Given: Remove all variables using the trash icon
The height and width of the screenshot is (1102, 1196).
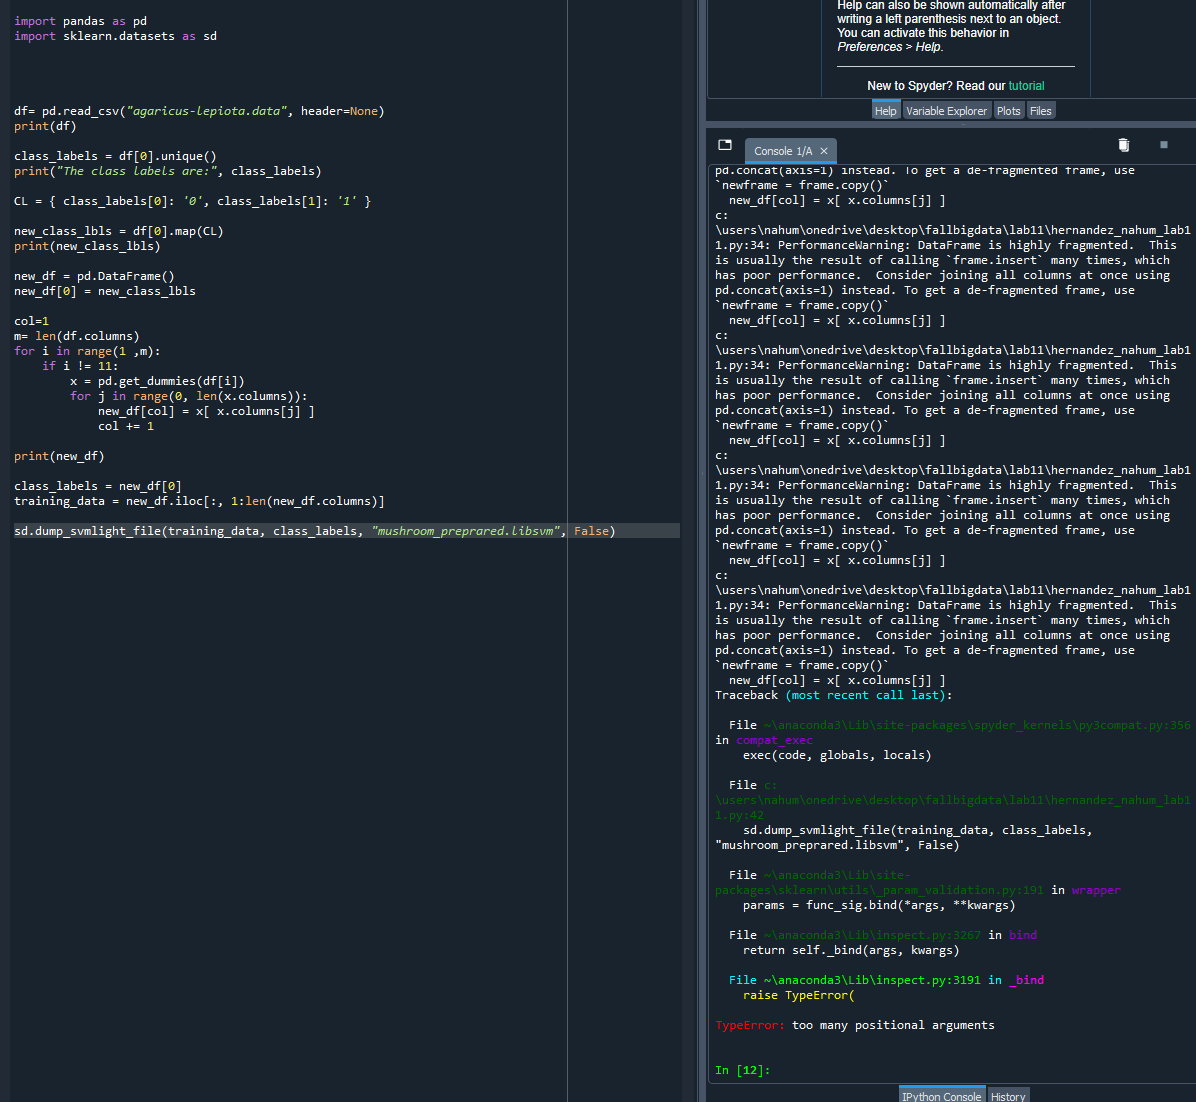Looking at the screenshot, I should [x=1123, y=145].
